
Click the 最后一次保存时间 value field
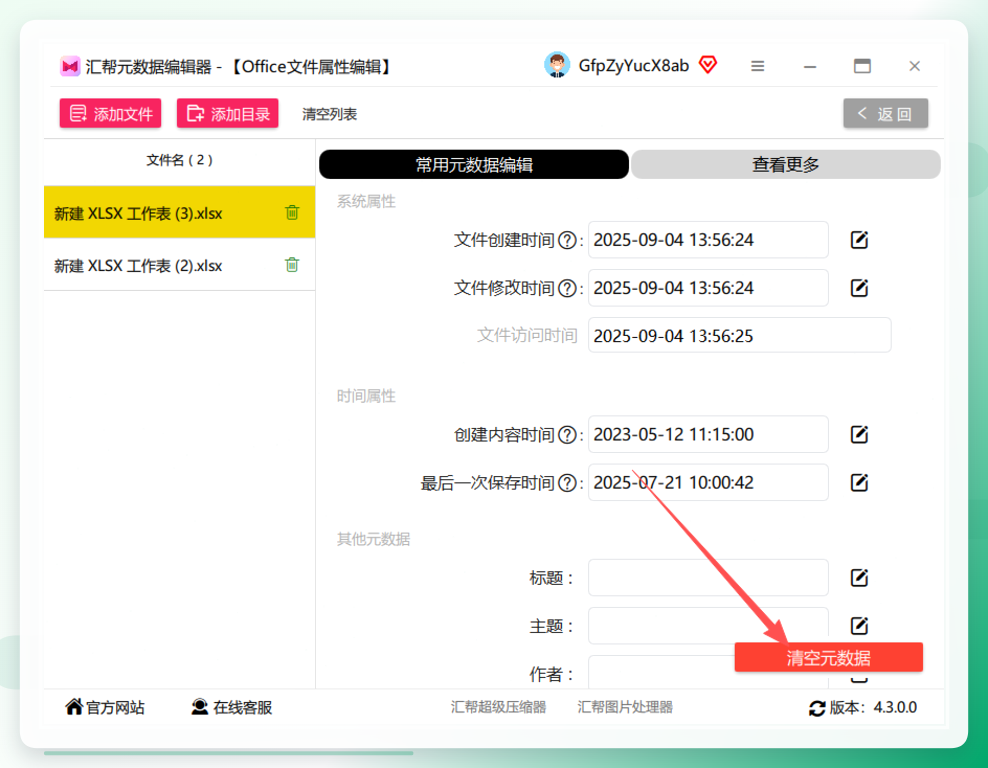708,483
